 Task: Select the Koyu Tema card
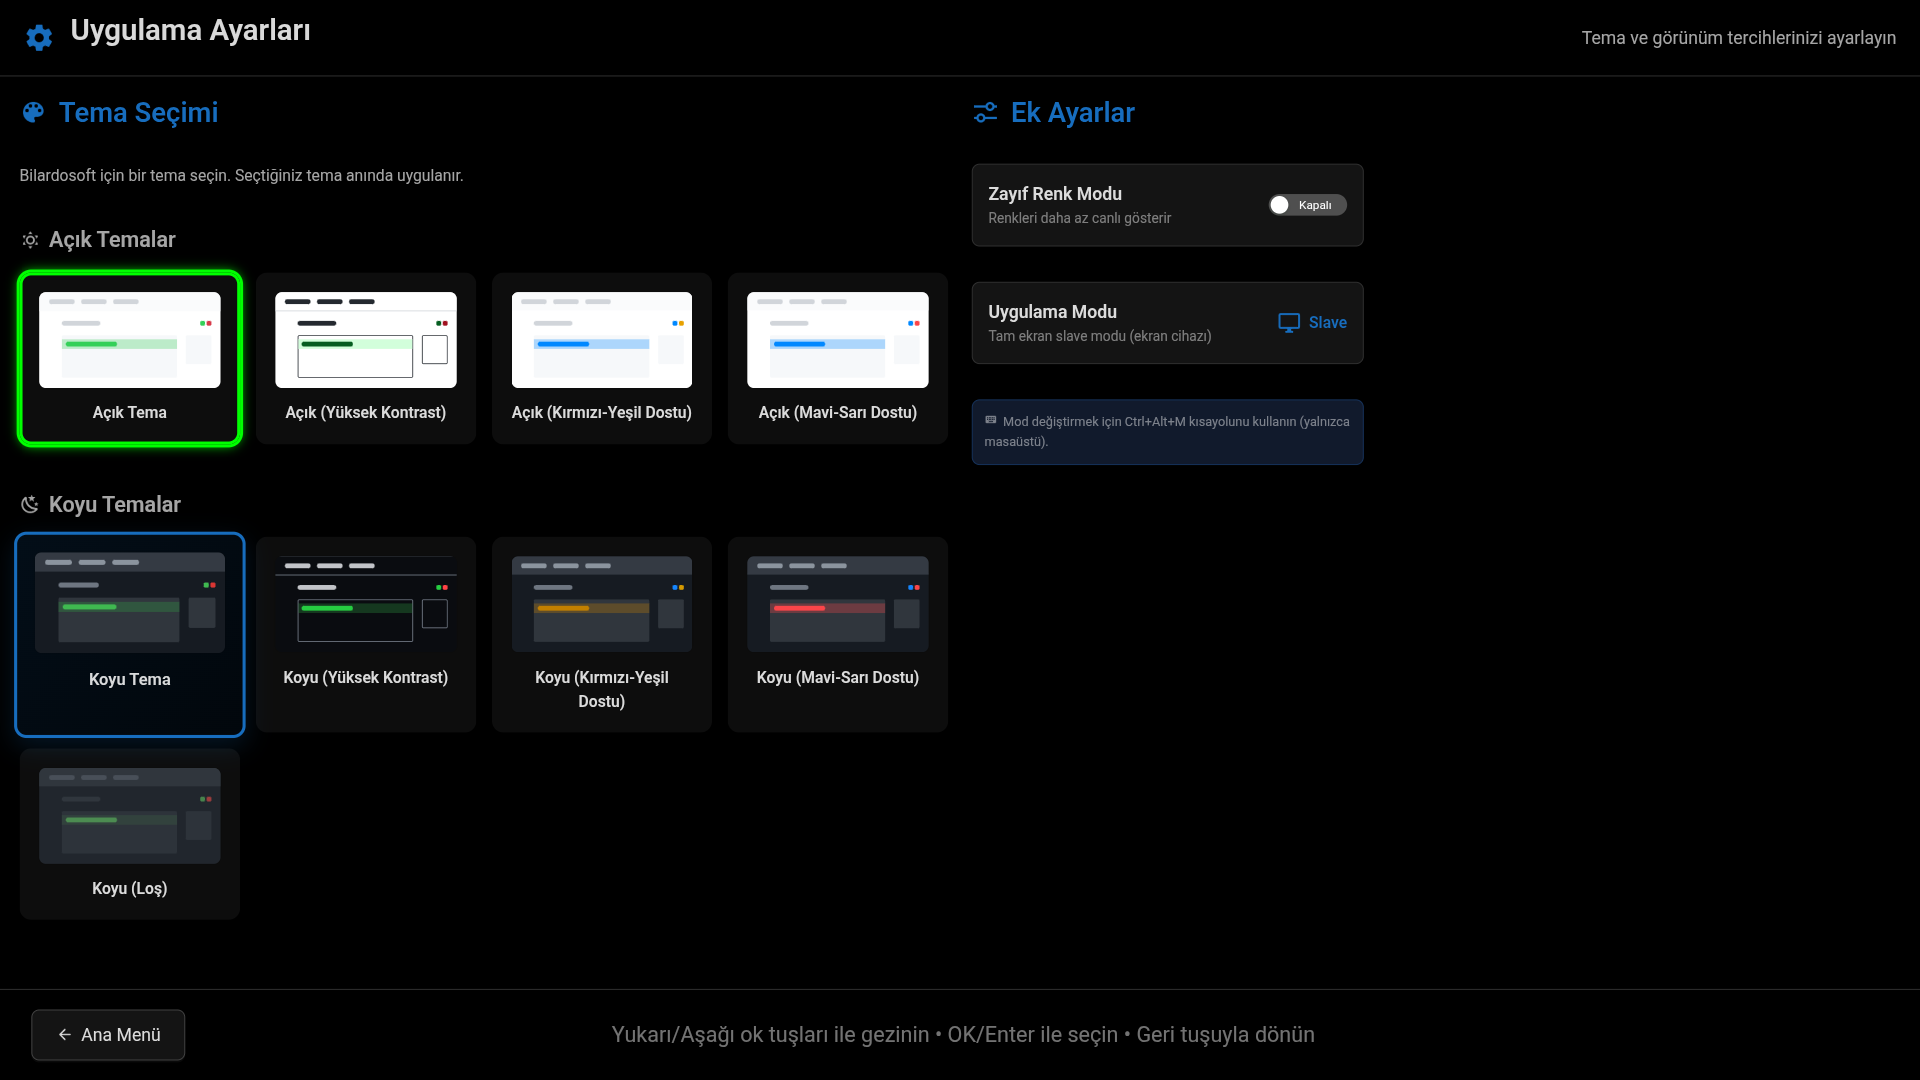click(130, 635)
